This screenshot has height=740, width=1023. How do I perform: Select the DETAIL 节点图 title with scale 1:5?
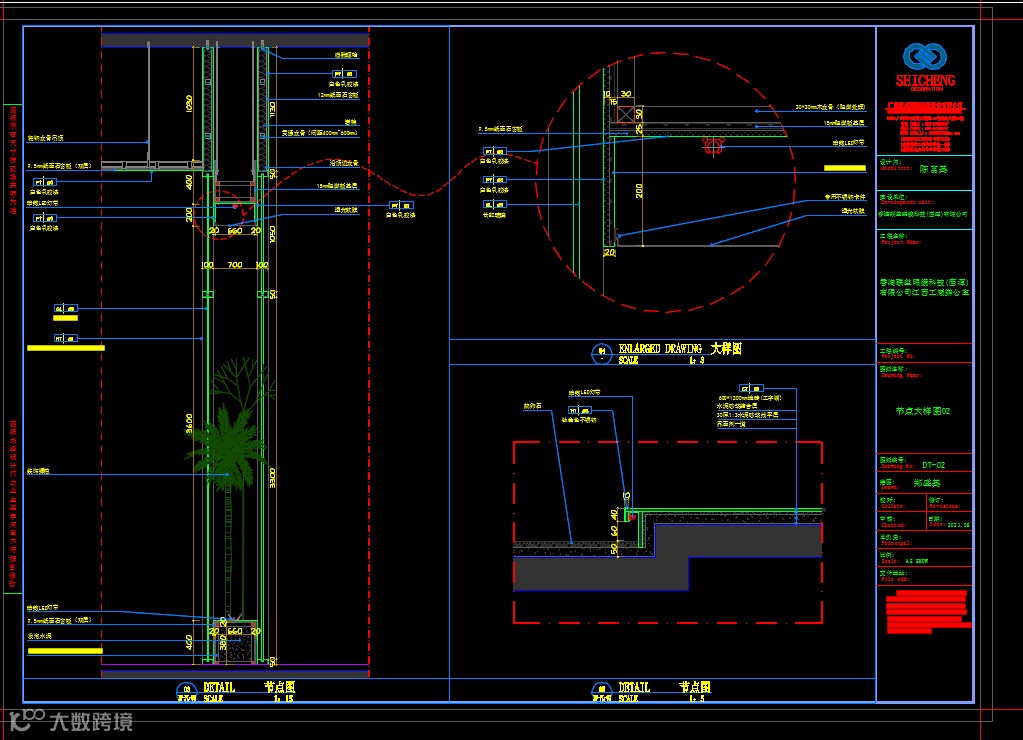point(664,687)
